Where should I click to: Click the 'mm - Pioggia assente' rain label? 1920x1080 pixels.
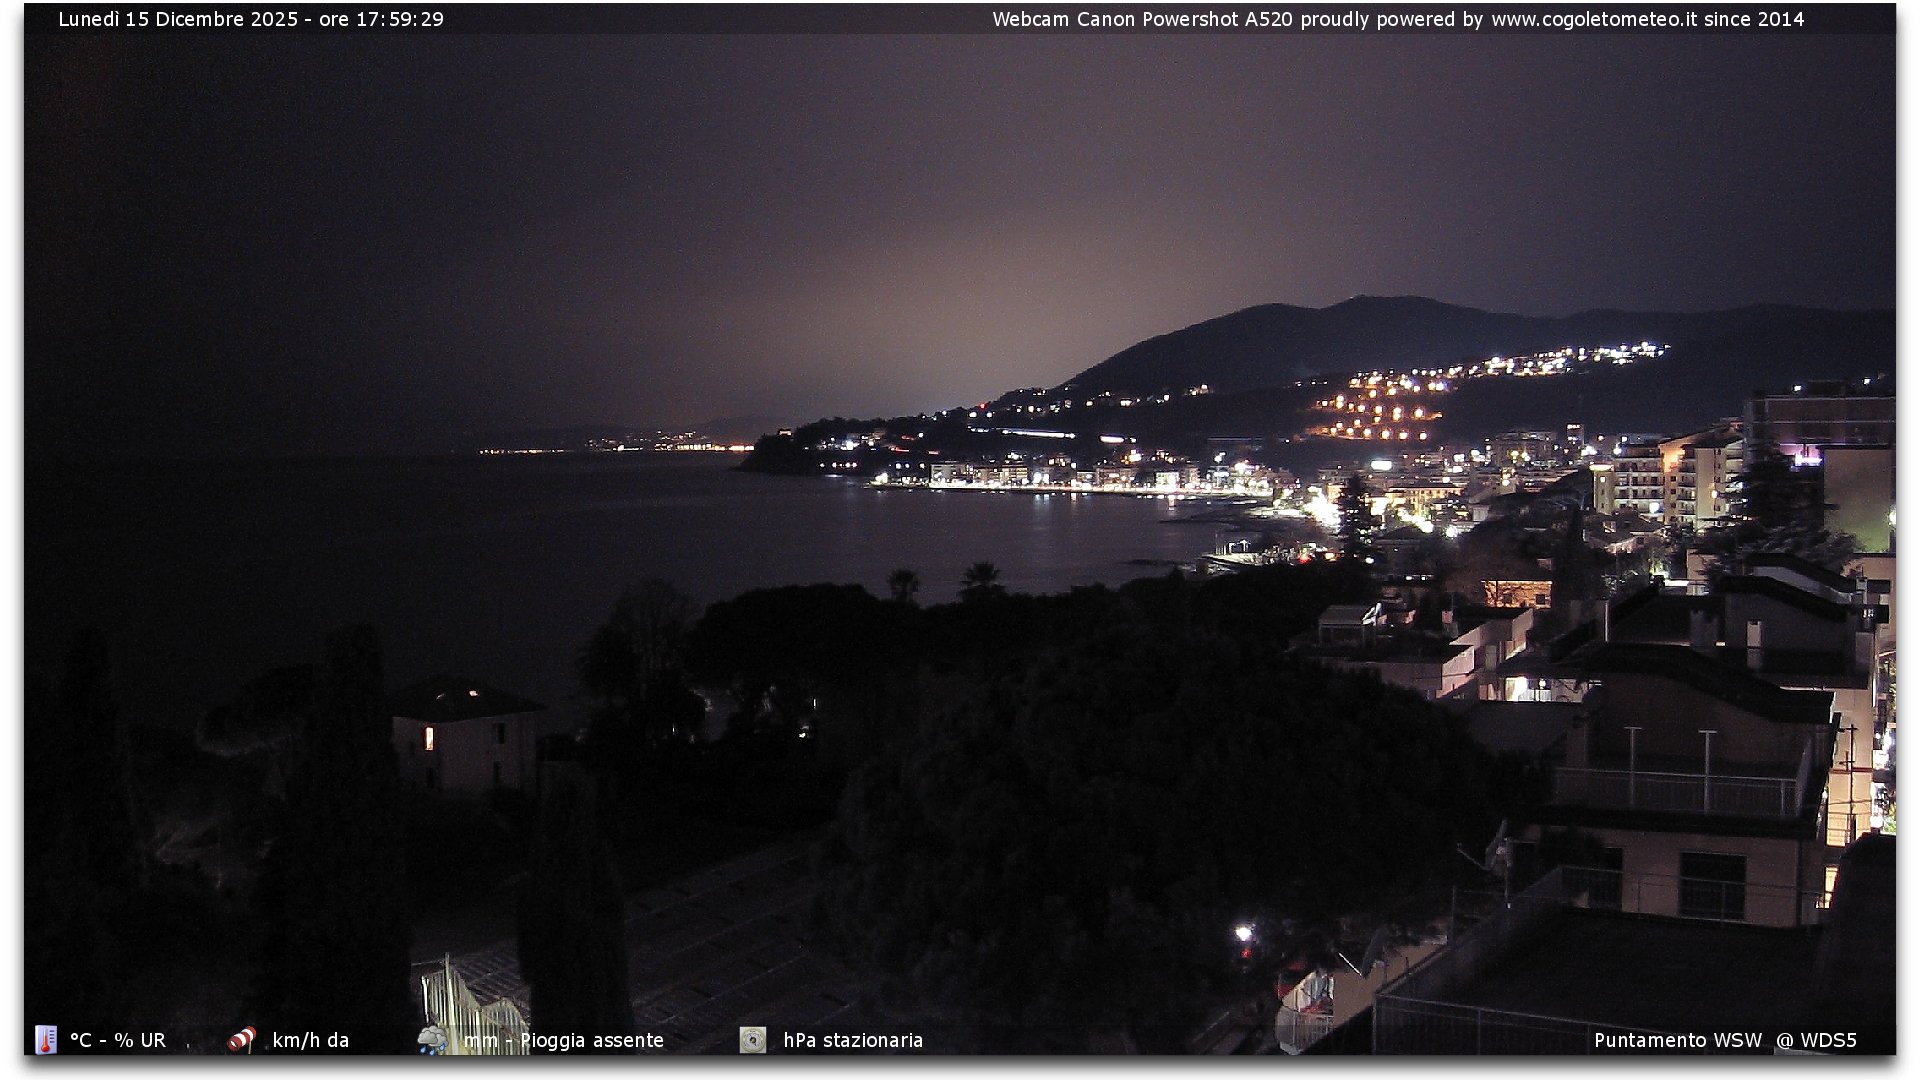(x=564, y=1040)
